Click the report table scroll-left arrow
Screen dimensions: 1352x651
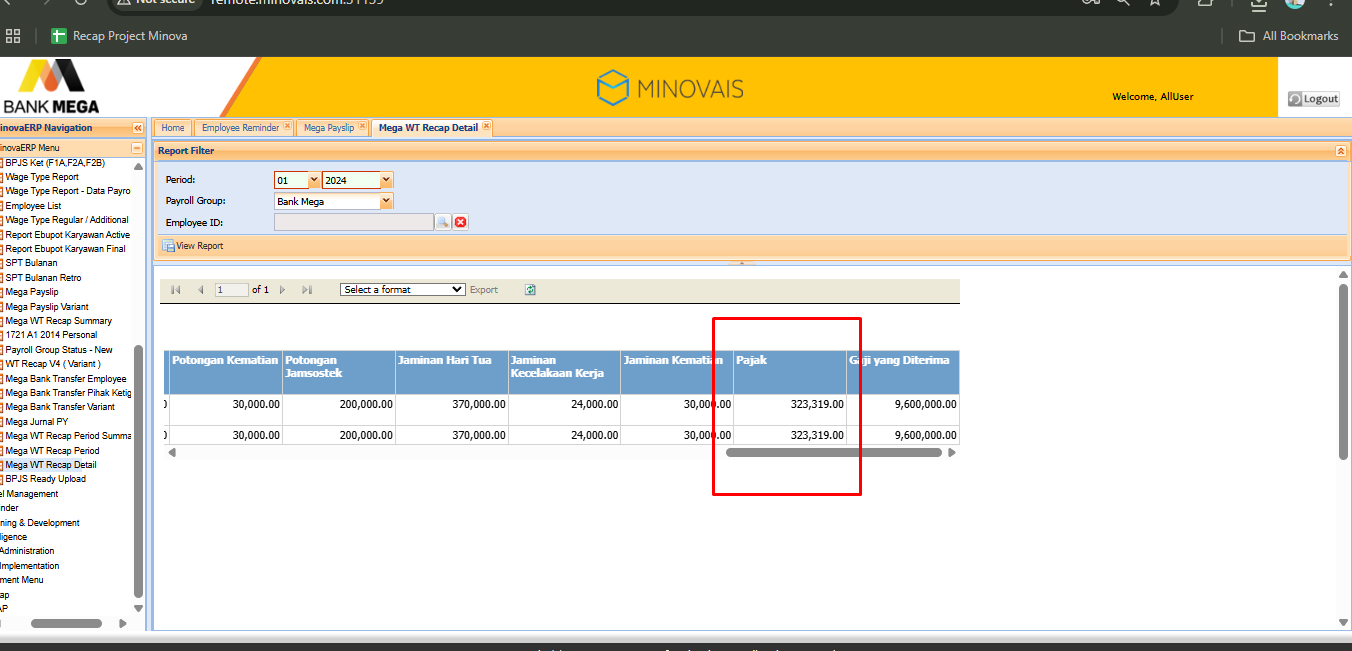172,453
